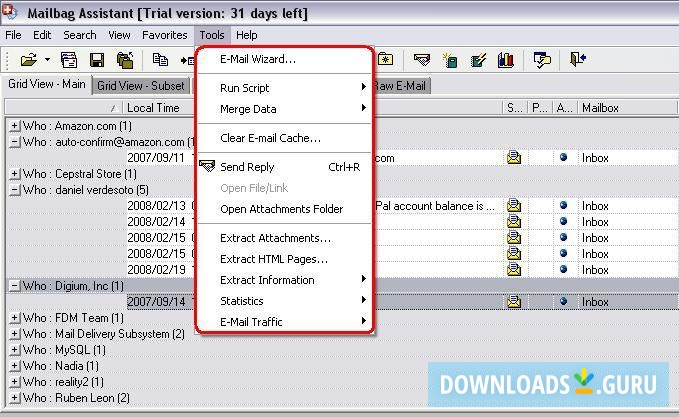This screenshot has height=417, width=679.
Task: Click the notepad with pencil toolbar icon
Action: click(478, 60)
